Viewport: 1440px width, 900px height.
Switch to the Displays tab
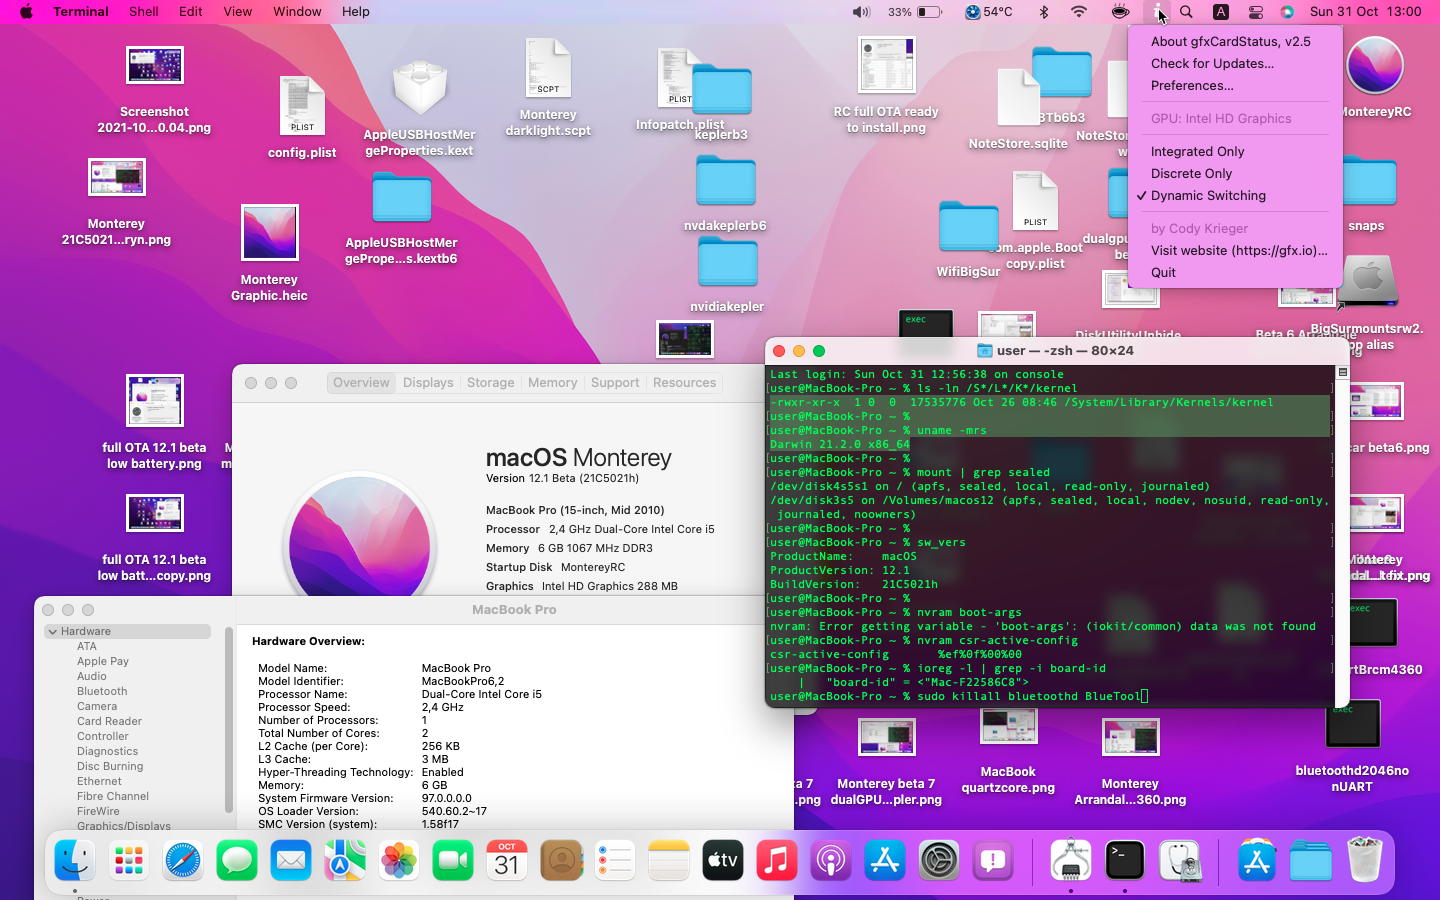[428, 383]
